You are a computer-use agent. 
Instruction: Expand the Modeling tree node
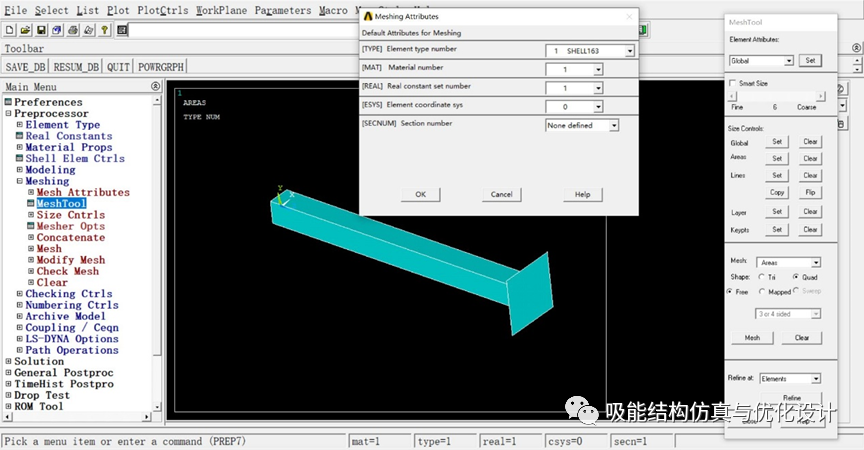[19, 170]
